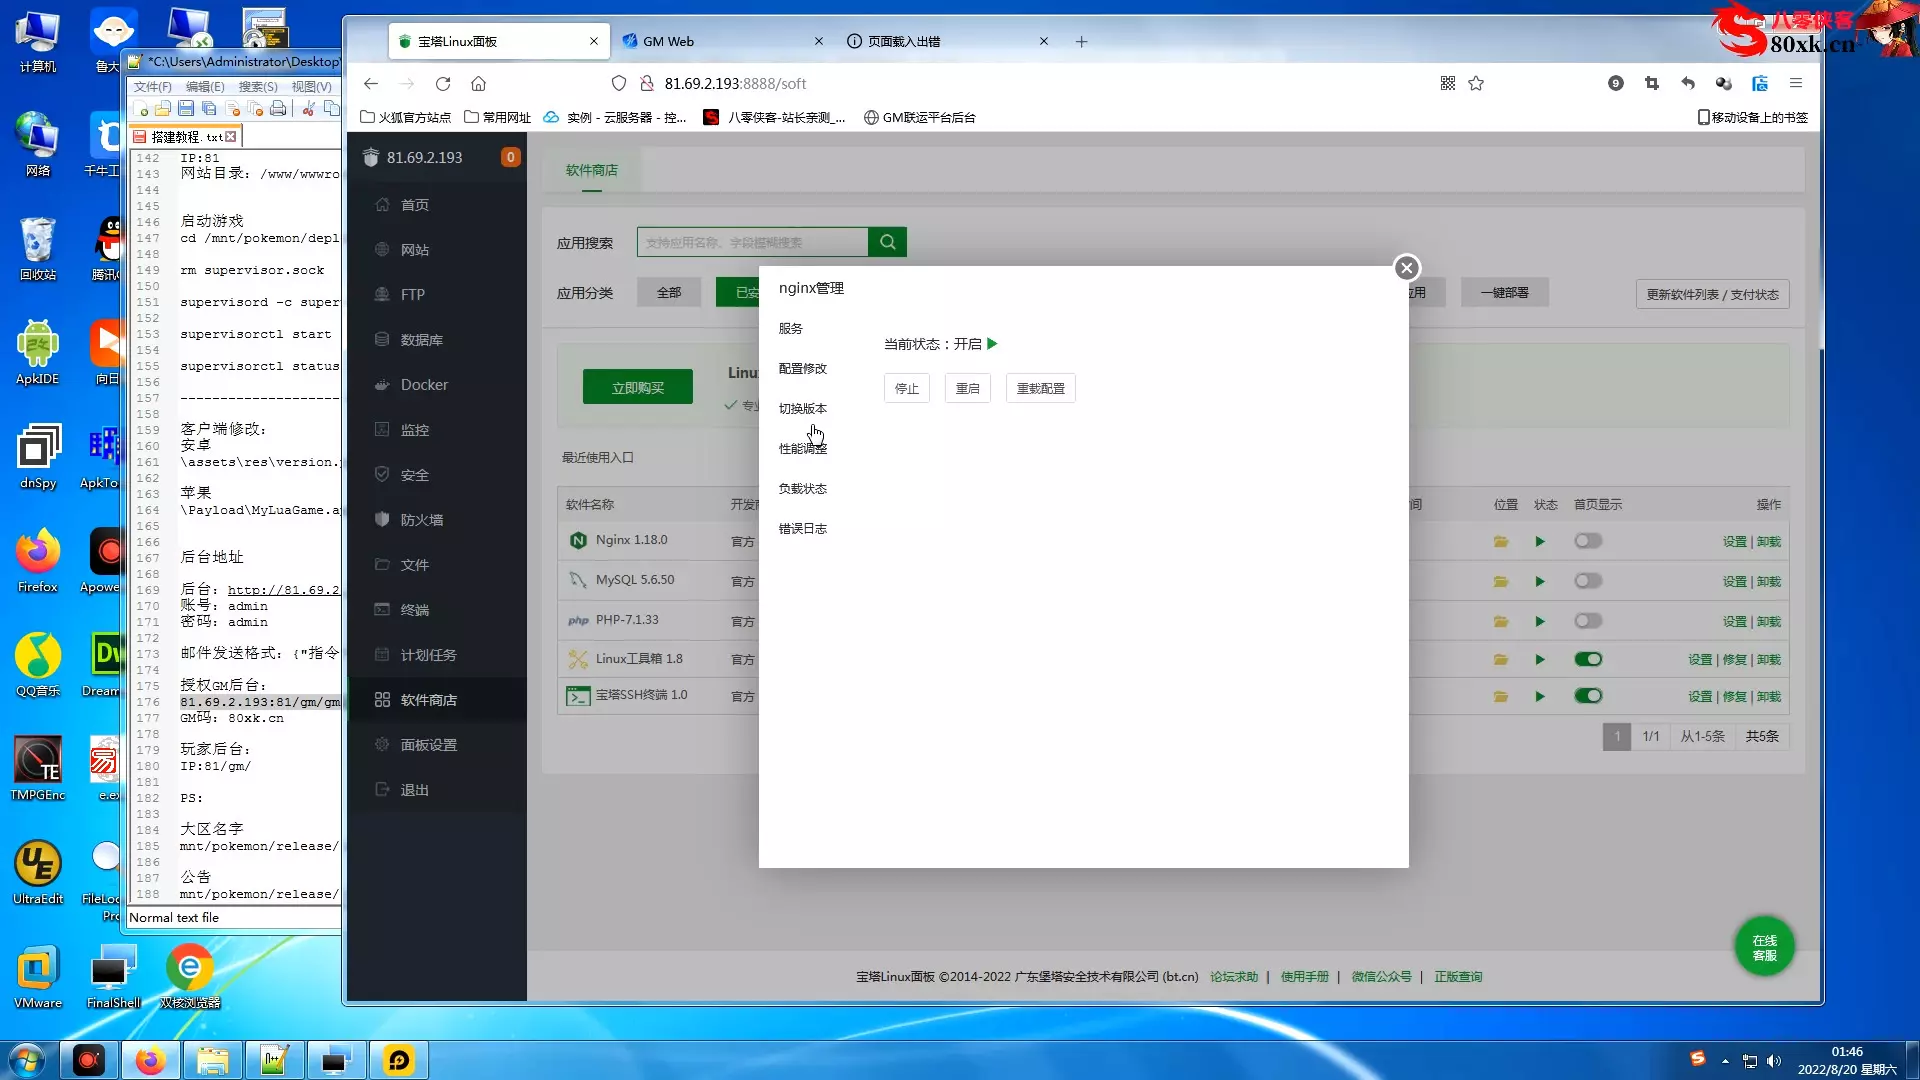Show hidden system tray icons arrow
This screenshot has width=1920, height=1080.
click(1725, 1061)
